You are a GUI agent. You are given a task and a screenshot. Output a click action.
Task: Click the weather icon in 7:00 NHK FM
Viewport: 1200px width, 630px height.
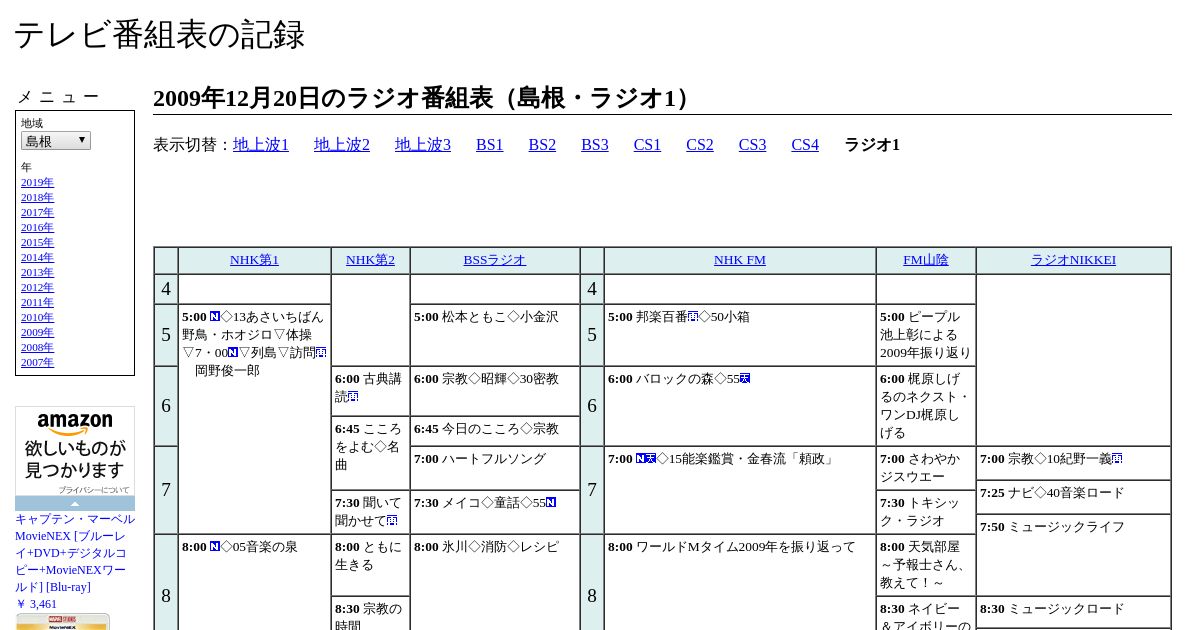pyautogui.click(x=651, y=459)
